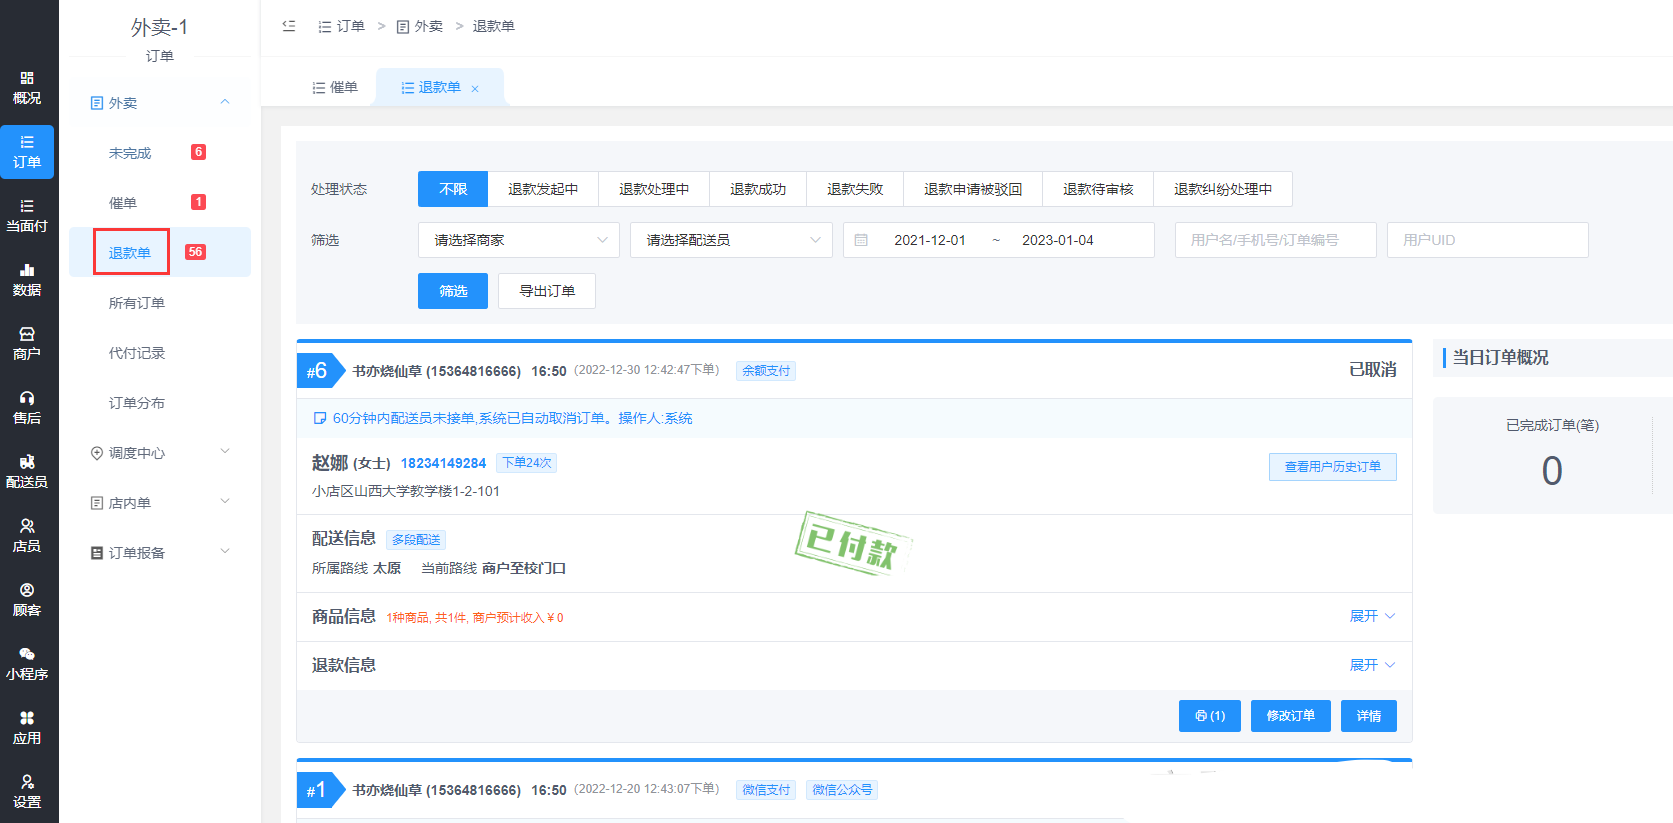The width and height of the screenshot is (1673, 823).
Task: Click the 导出订单 button
Action: click(547, 291)
